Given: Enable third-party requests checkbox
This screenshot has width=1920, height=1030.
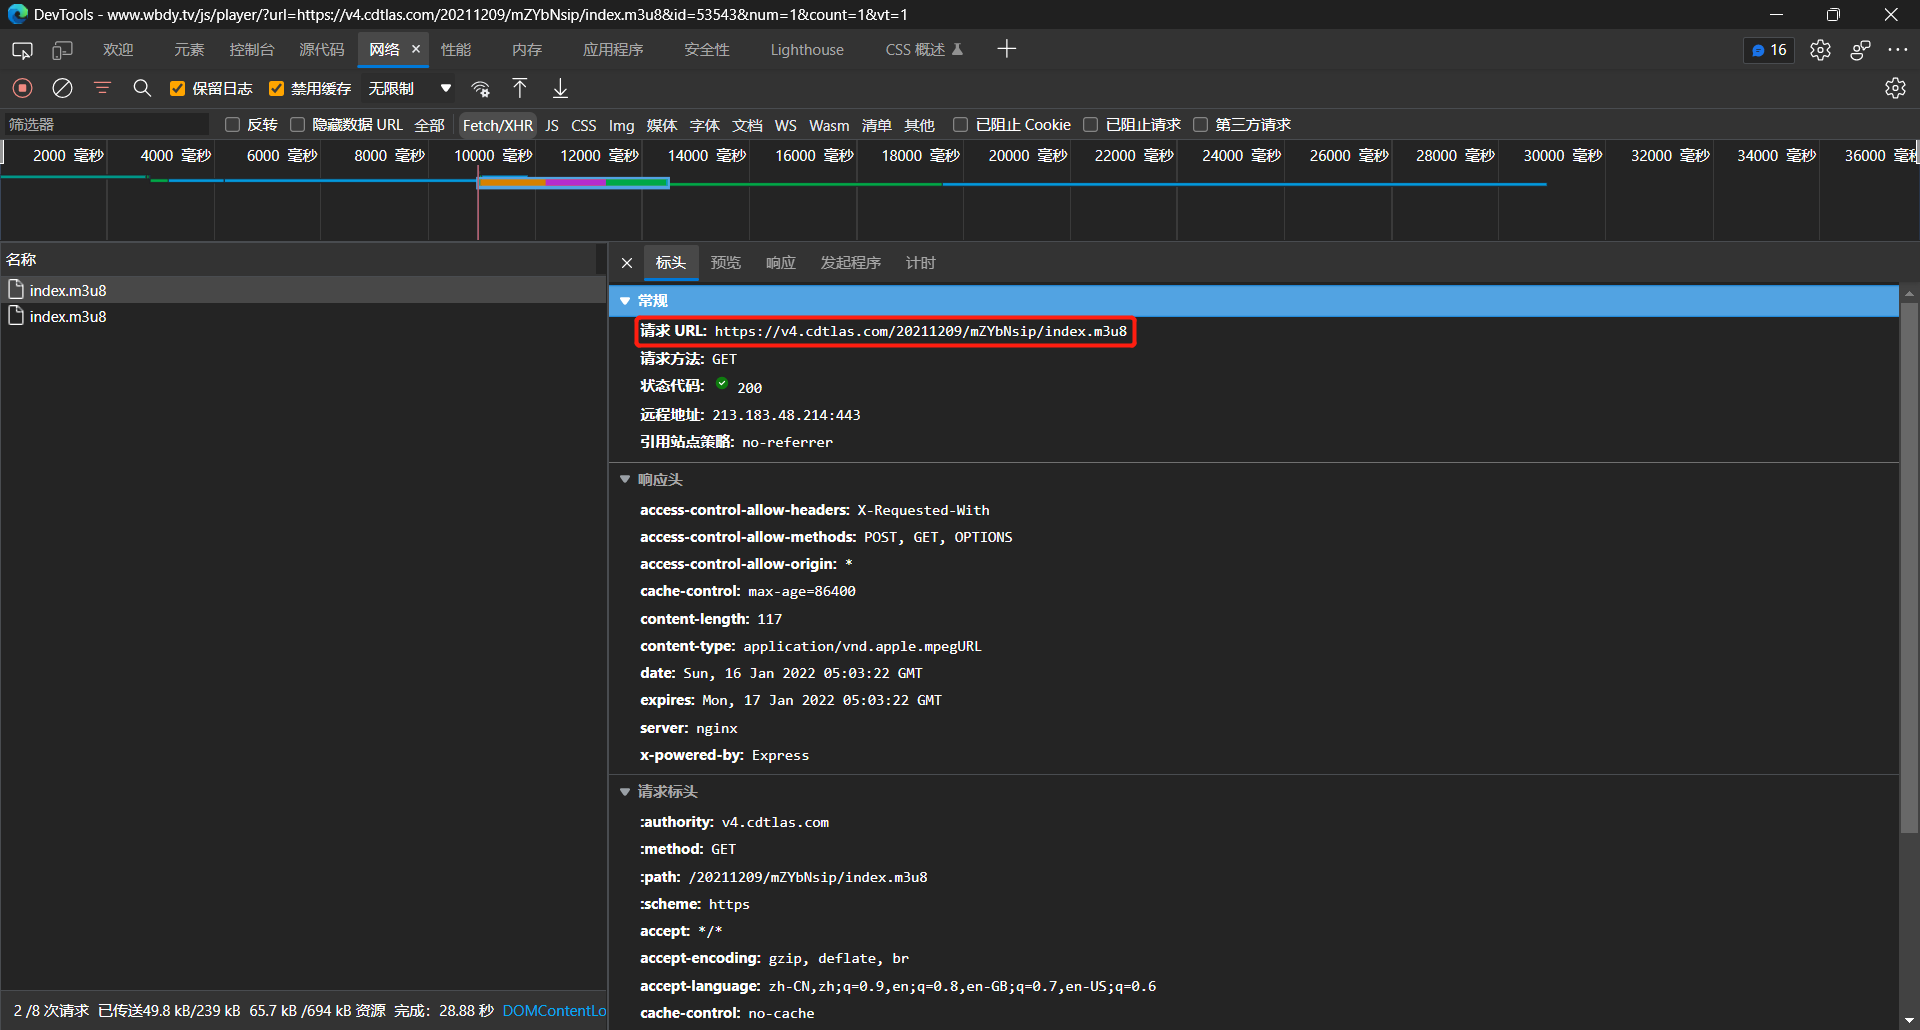Looking at the screenshot, I should point(1200,124).
